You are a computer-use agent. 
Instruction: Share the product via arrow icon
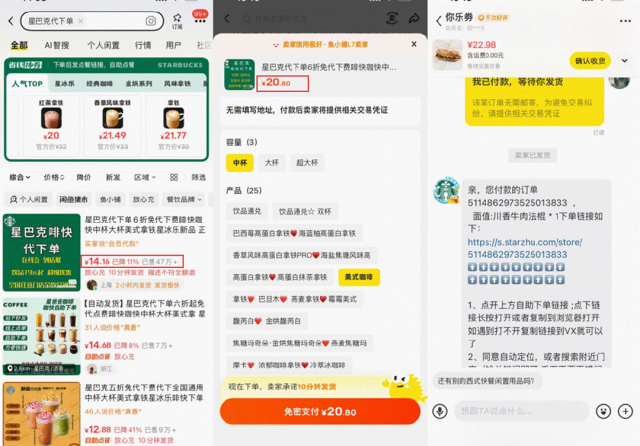point(414,18)
